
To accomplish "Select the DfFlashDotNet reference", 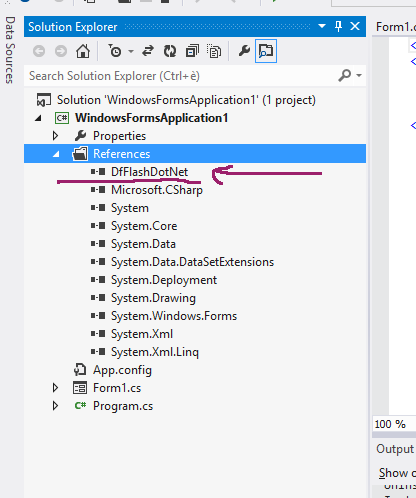I will 149,172.
